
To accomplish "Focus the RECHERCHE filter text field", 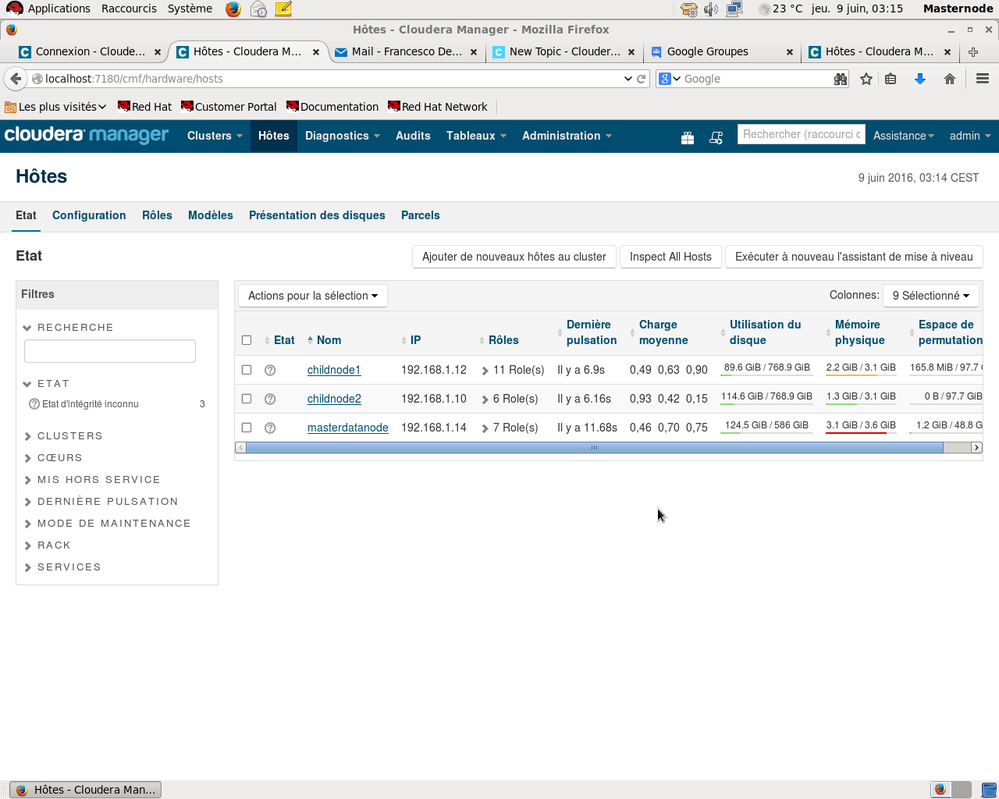I will tap(110, 351).
